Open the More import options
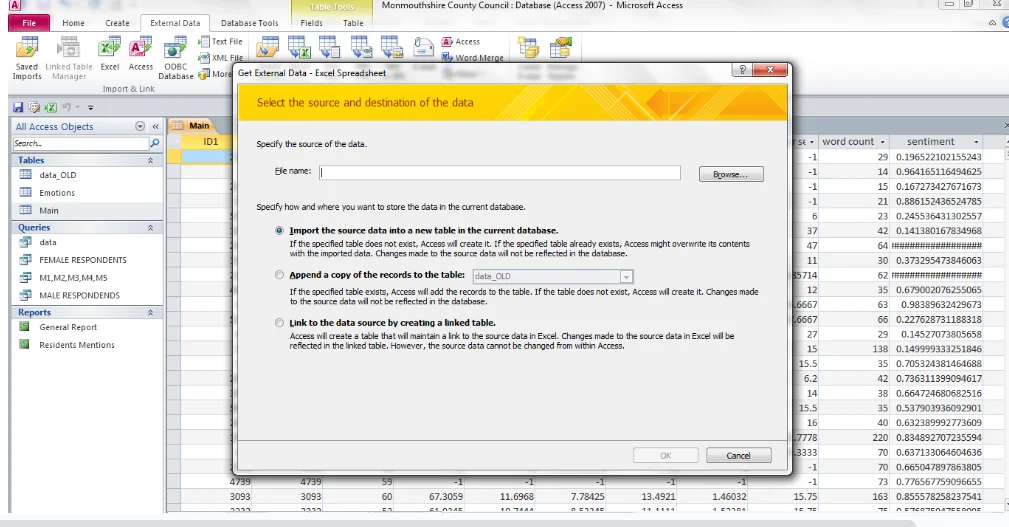 215,74
